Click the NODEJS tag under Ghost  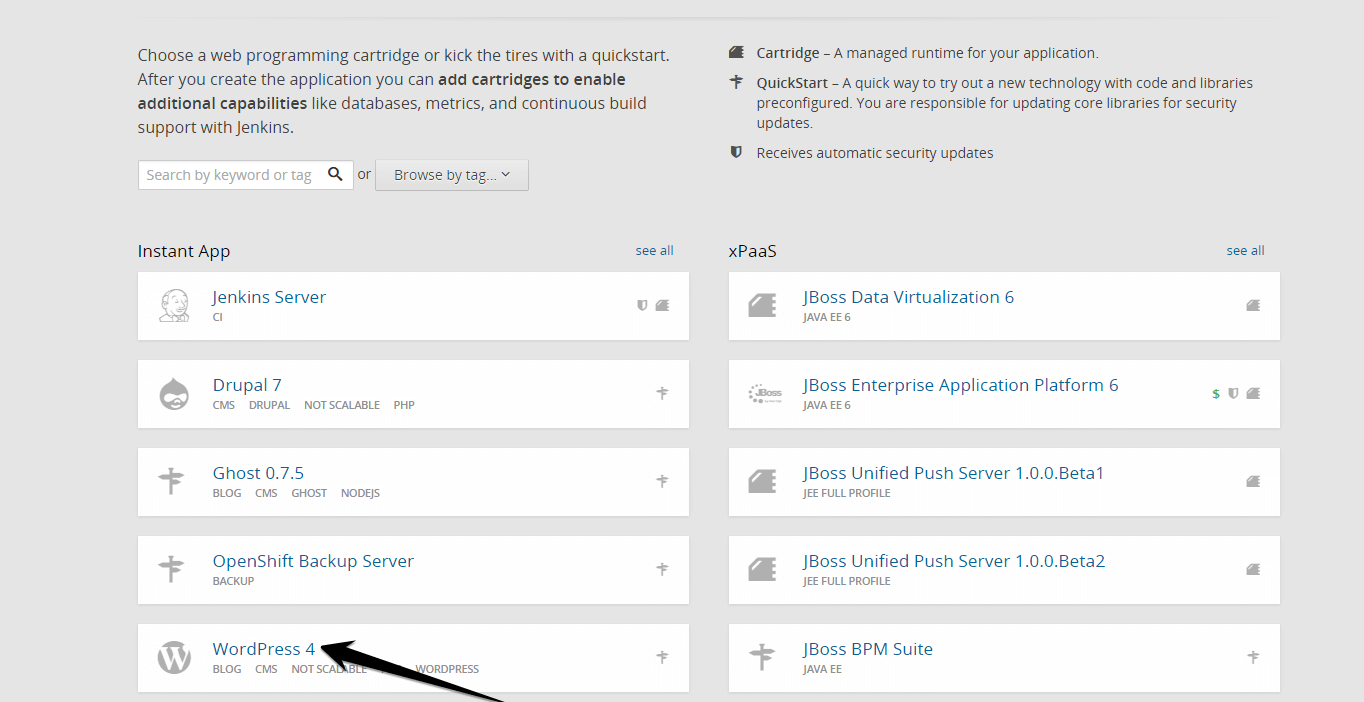360,493
